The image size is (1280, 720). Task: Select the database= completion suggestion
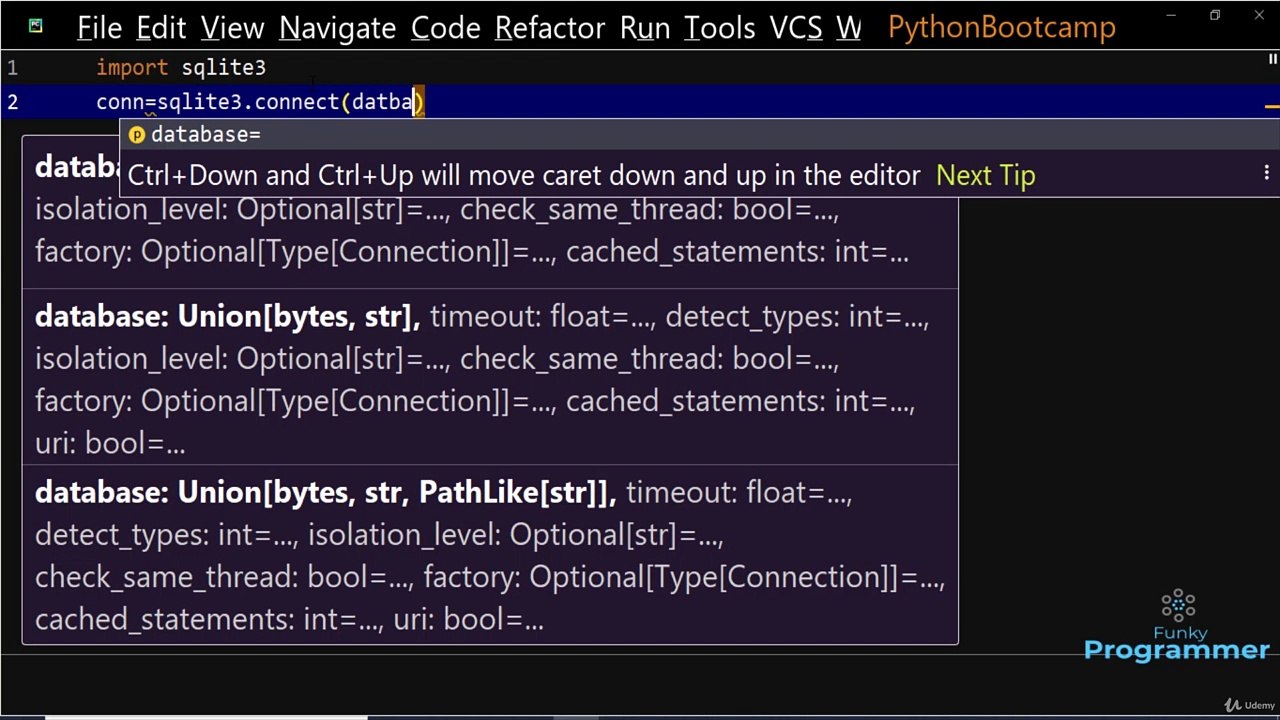pos(205,135)
